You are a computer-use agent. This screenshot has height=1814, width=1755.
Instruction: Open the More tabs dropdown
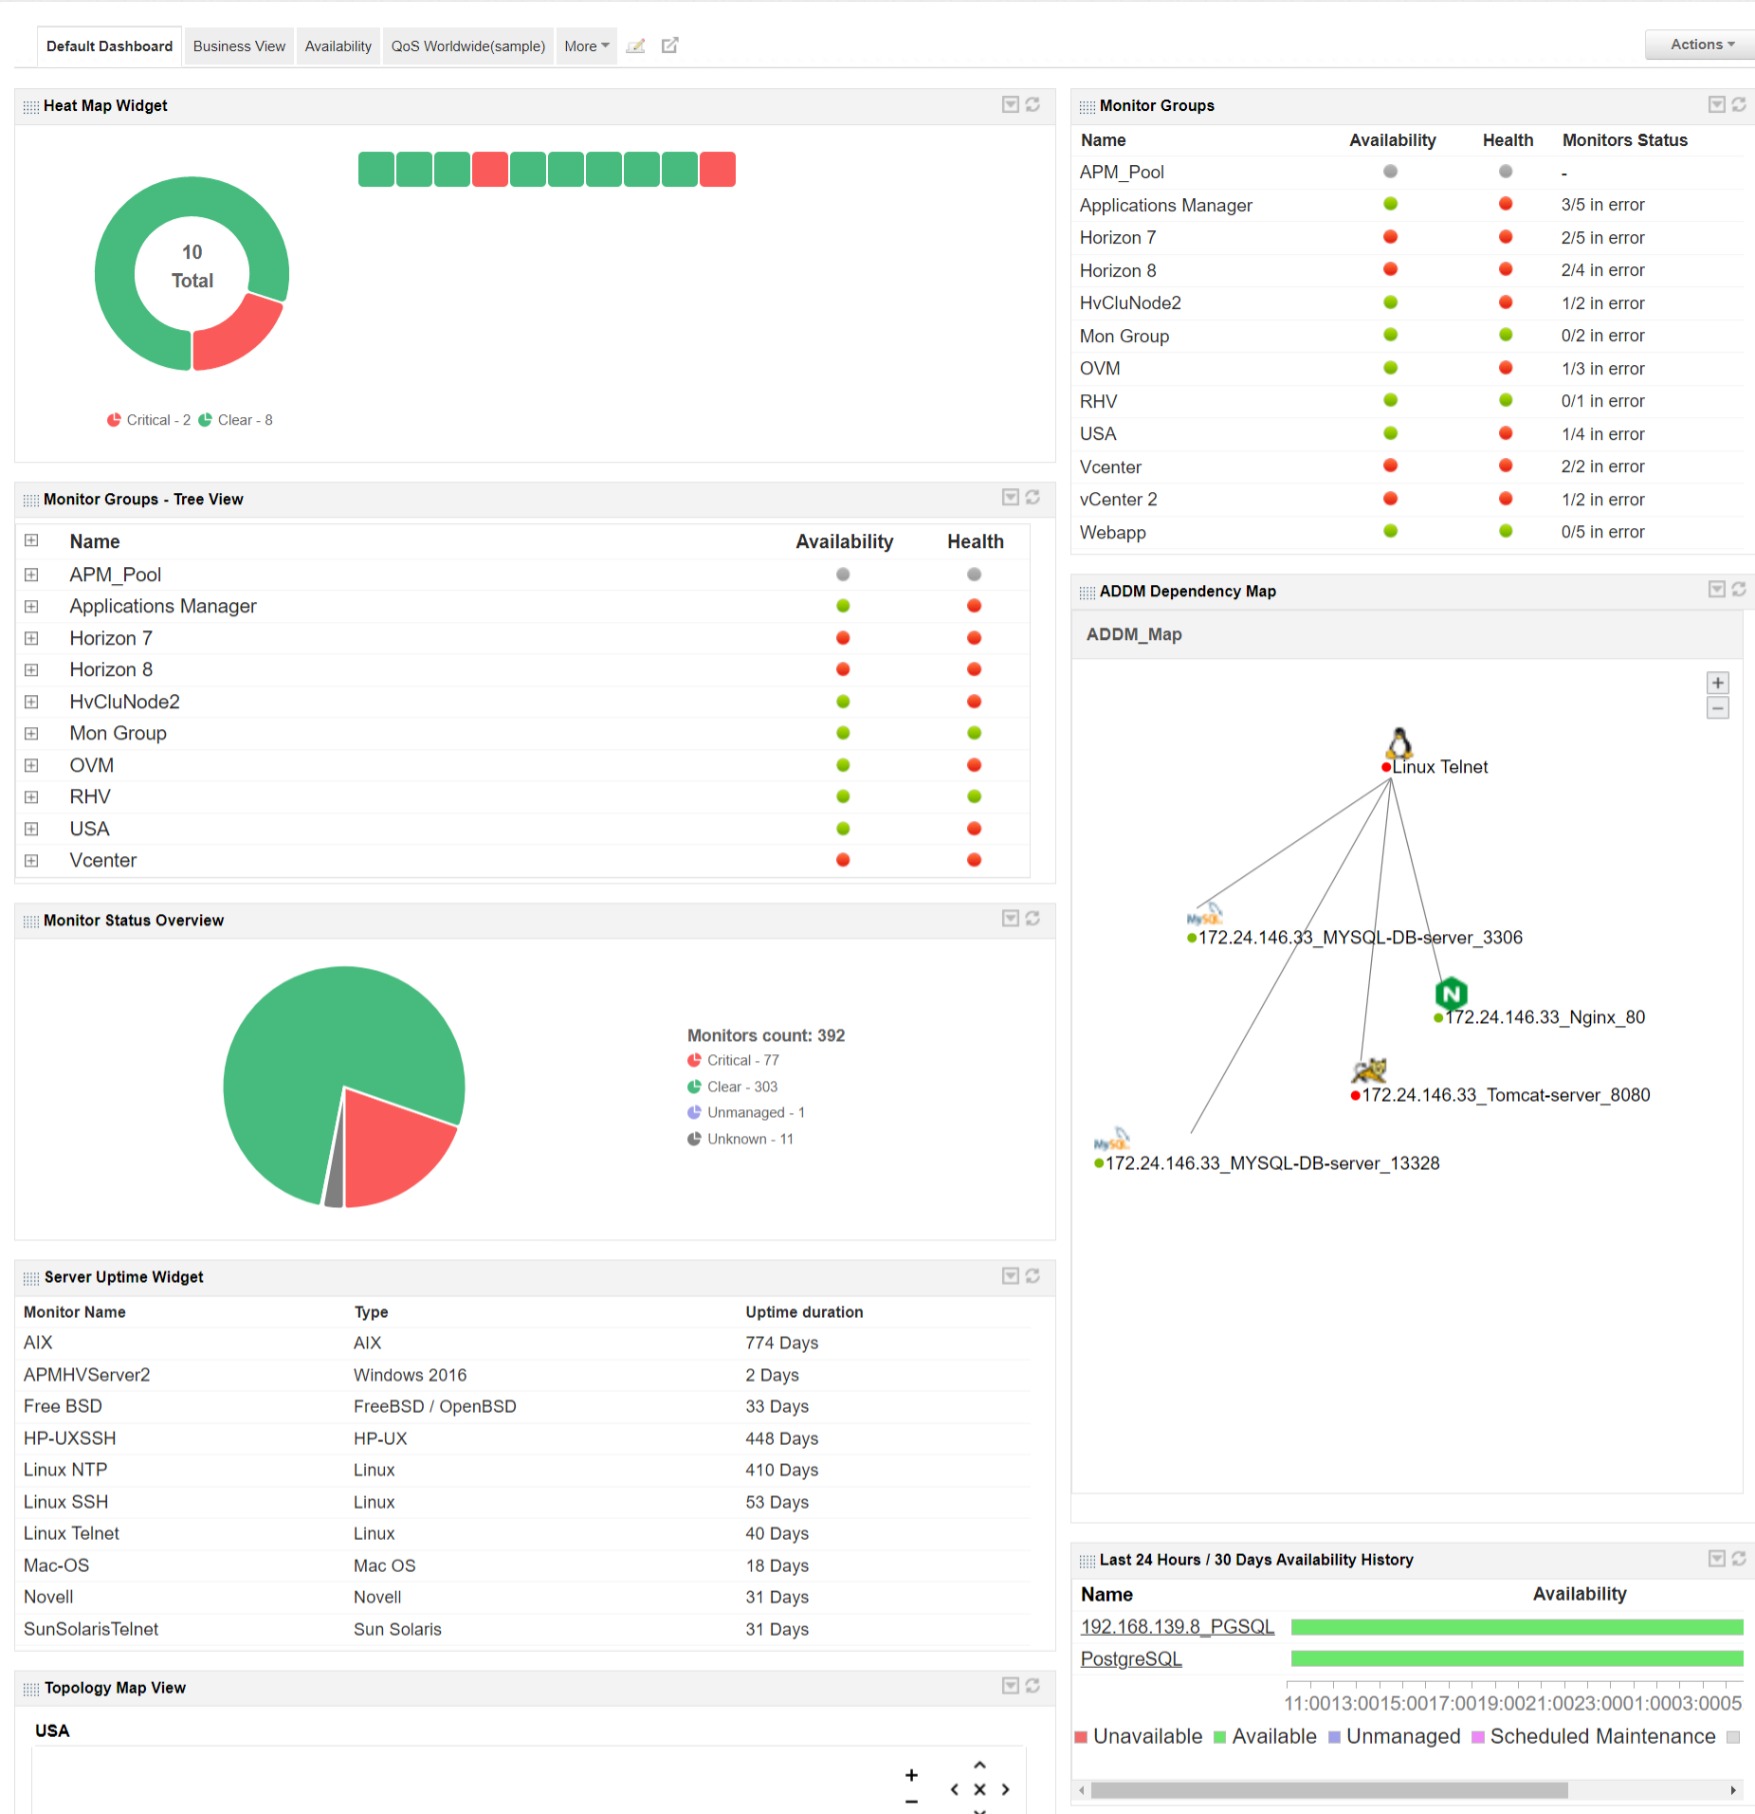coord(586,45)
